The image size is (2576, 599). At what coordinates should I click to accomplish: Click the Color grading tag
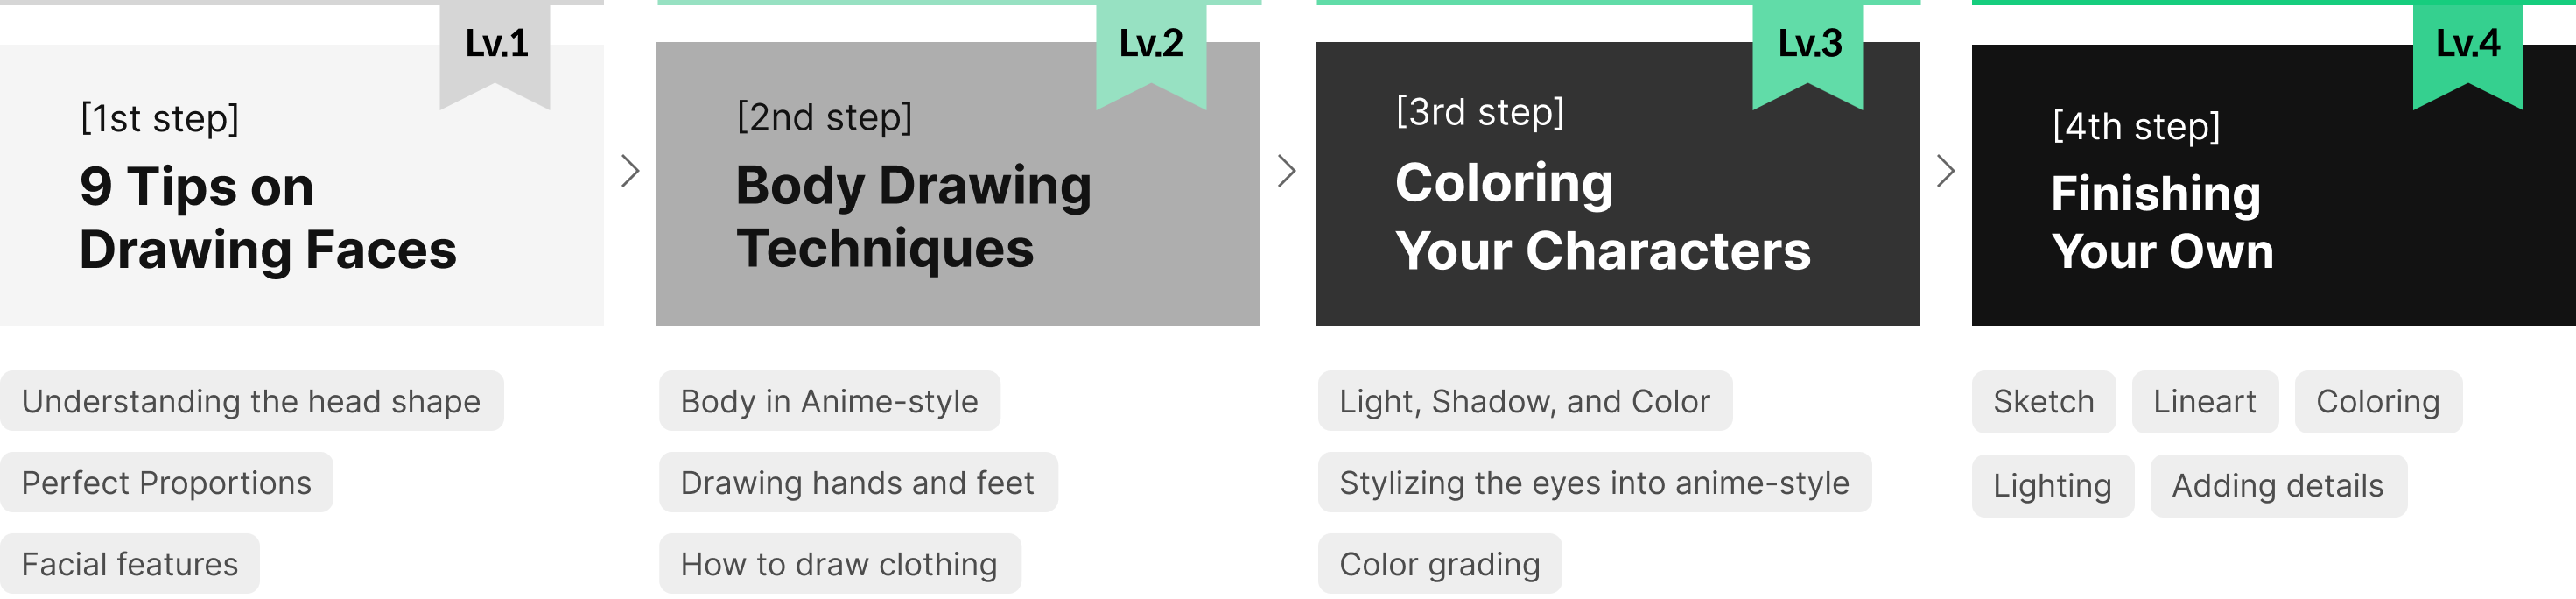[1440, 564]
